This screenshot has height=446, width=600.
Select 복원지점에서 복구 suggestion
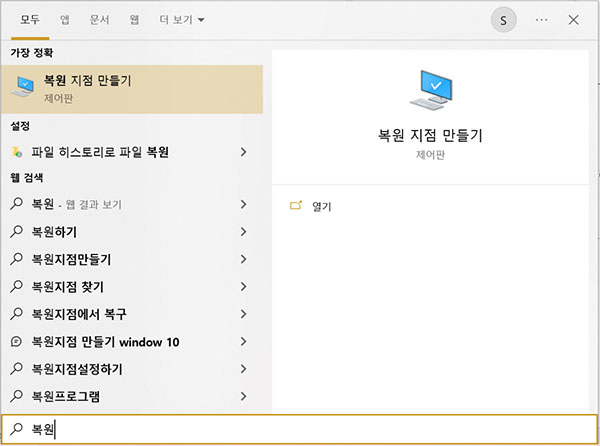point(132,314)
